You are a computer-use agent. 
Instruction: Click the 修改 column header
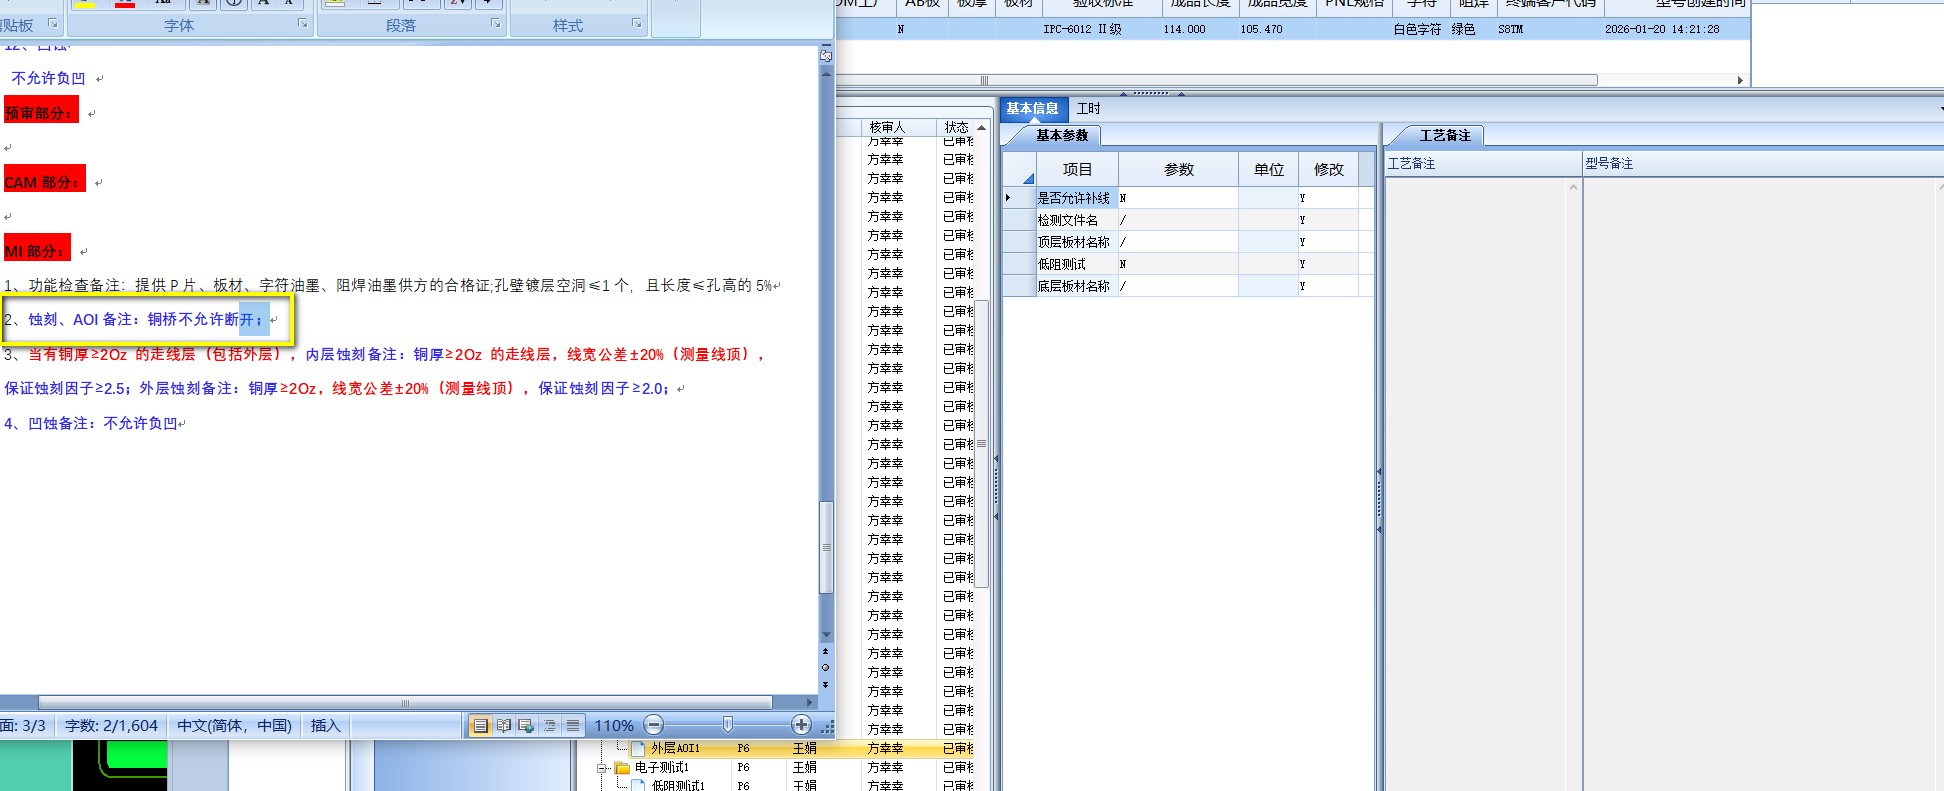1328,170
